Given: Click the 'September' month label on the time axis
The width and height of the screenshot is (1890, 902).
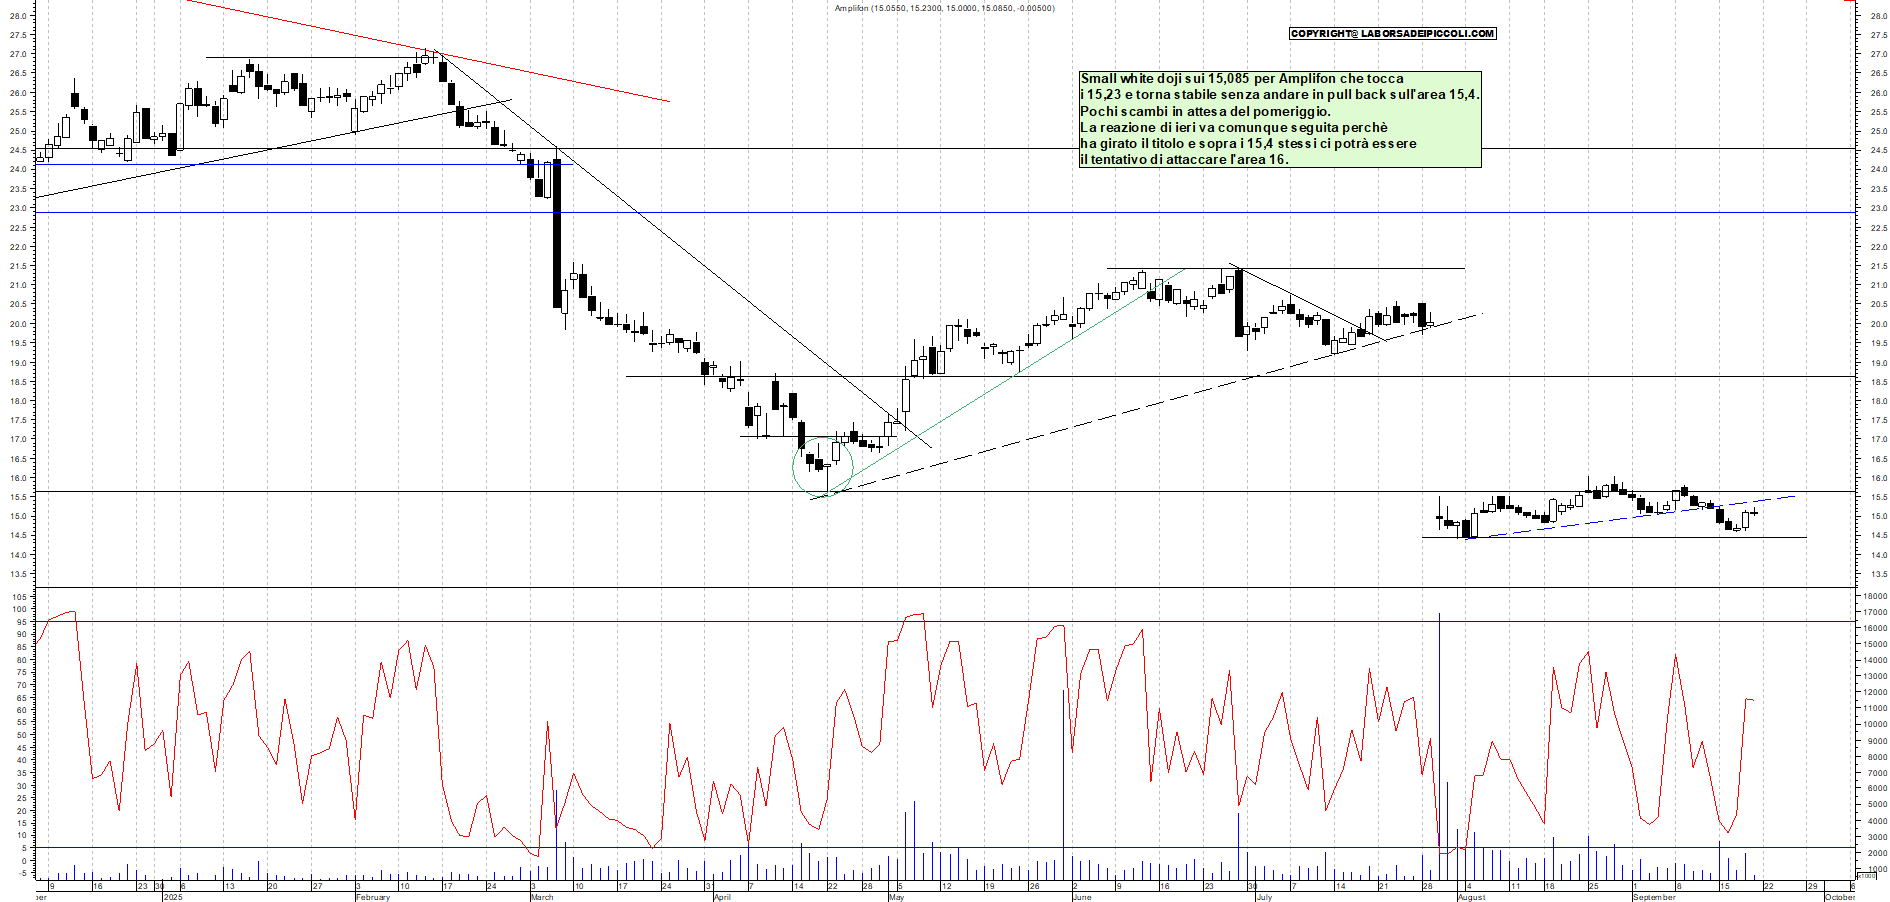Looking at the screenshot, I should pos(1654,897).
